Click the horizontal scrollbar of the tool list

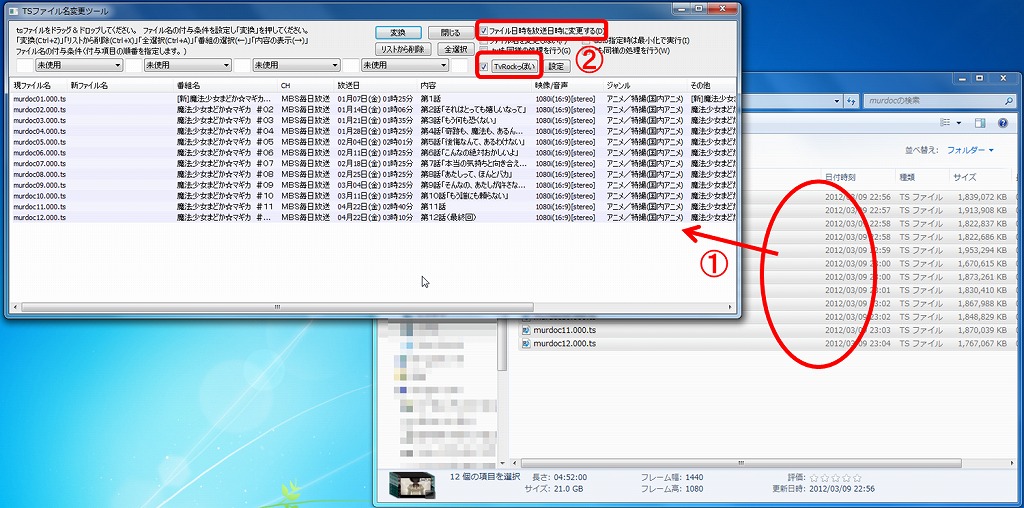pyautogui.click(x=278, y=307)
